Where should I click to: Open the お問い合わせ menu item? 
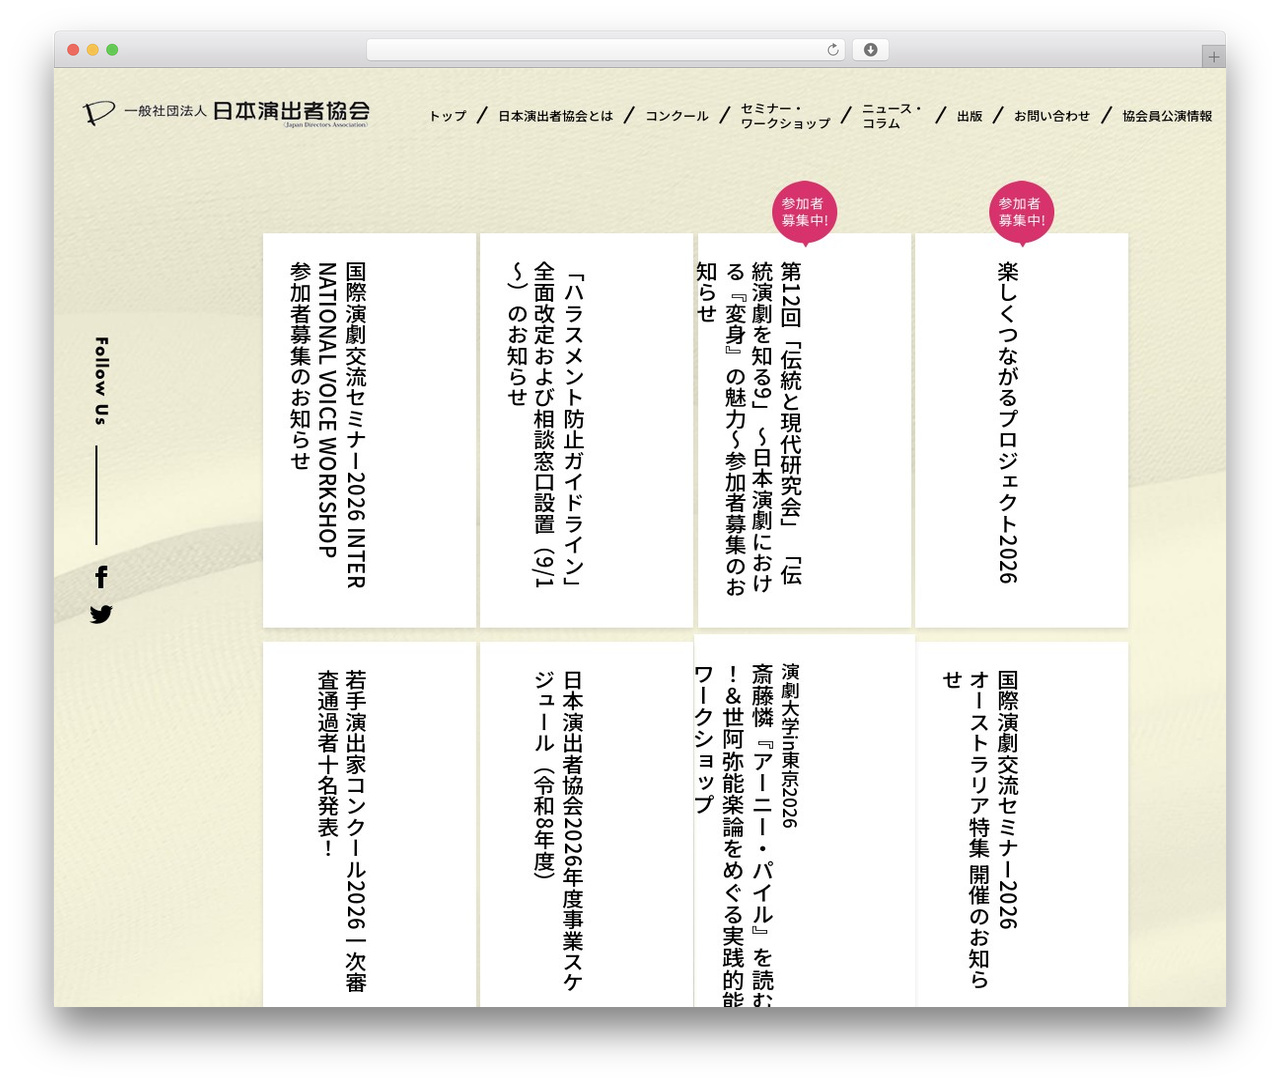pos(1052,116)
